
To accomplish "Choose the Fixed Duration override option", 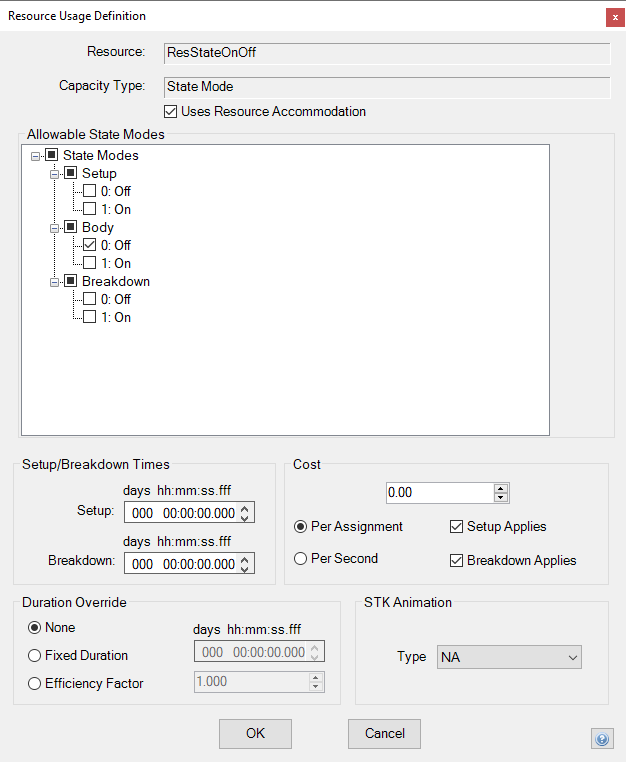I will pos(35,656).
